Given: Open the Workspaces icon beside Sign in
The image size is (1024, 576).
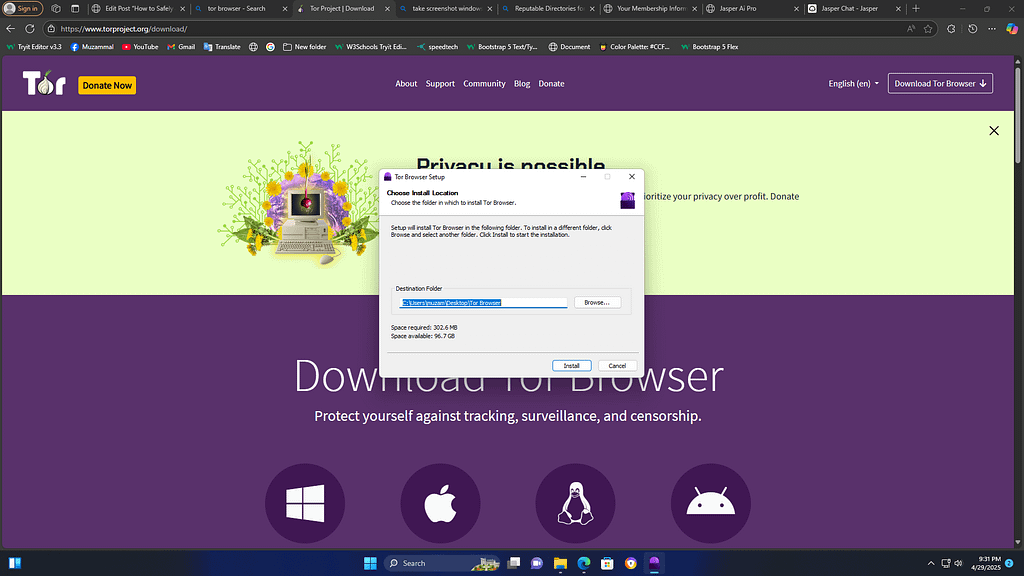Looking at the screenshot, I should point(56,8).
